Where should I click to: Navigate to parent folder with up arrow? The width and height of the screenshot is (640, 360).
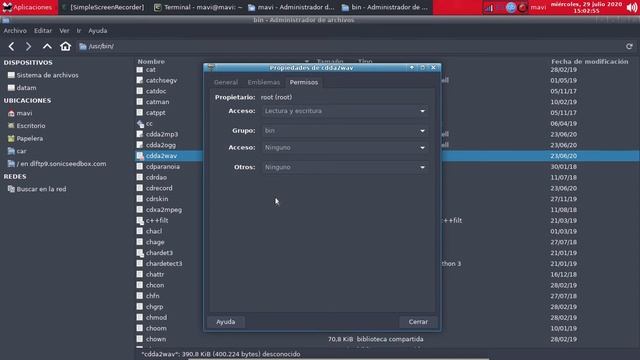47,47
